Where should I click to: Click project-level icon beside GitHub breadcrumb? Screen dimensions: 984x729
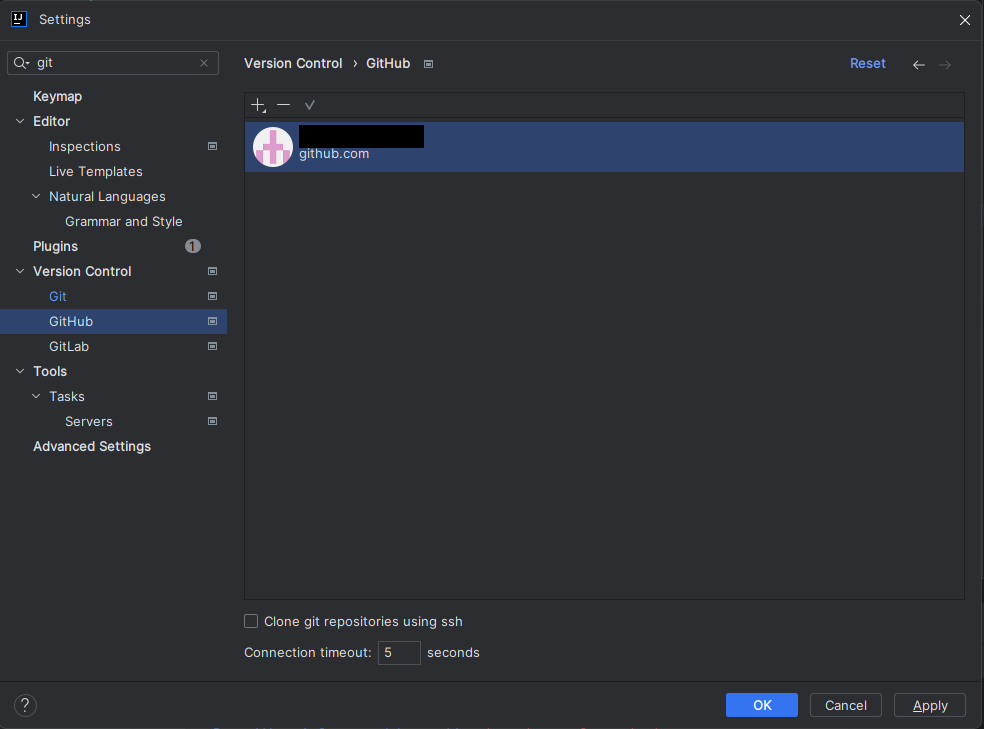429,64
